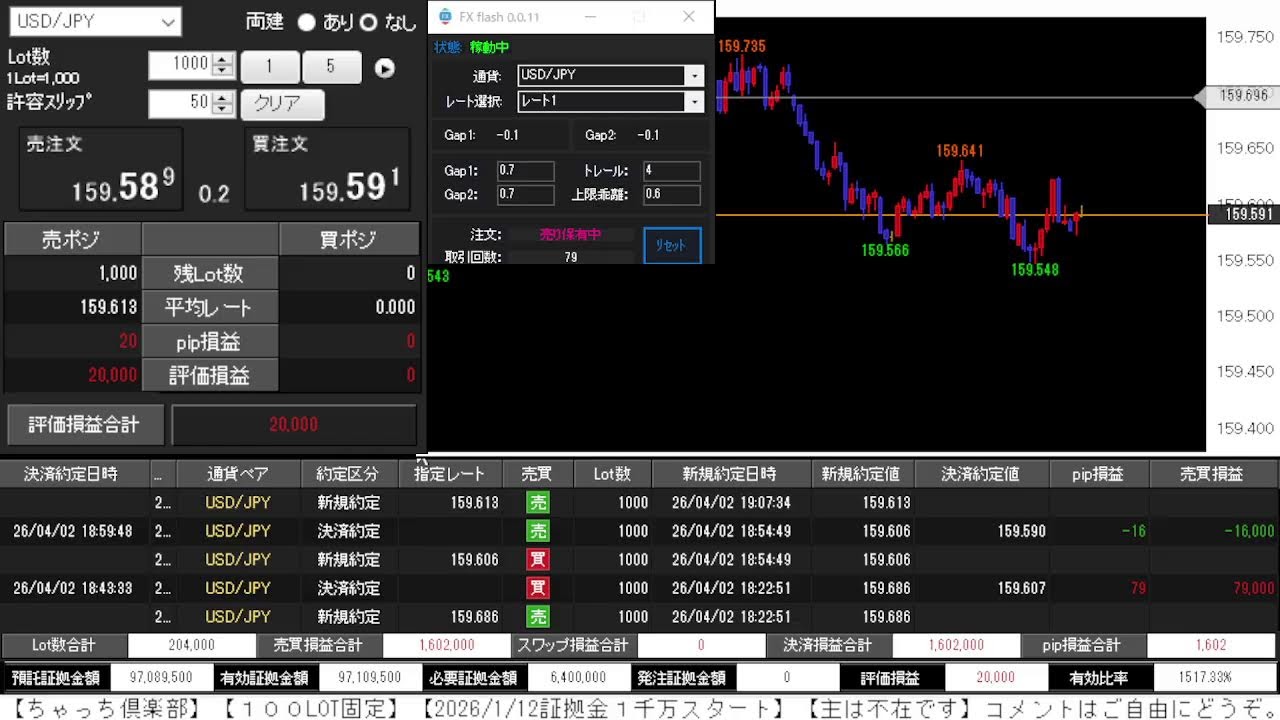Click the リセット button in FX flash
Viewport: 1280px width, 720px height.
[672, 245]
